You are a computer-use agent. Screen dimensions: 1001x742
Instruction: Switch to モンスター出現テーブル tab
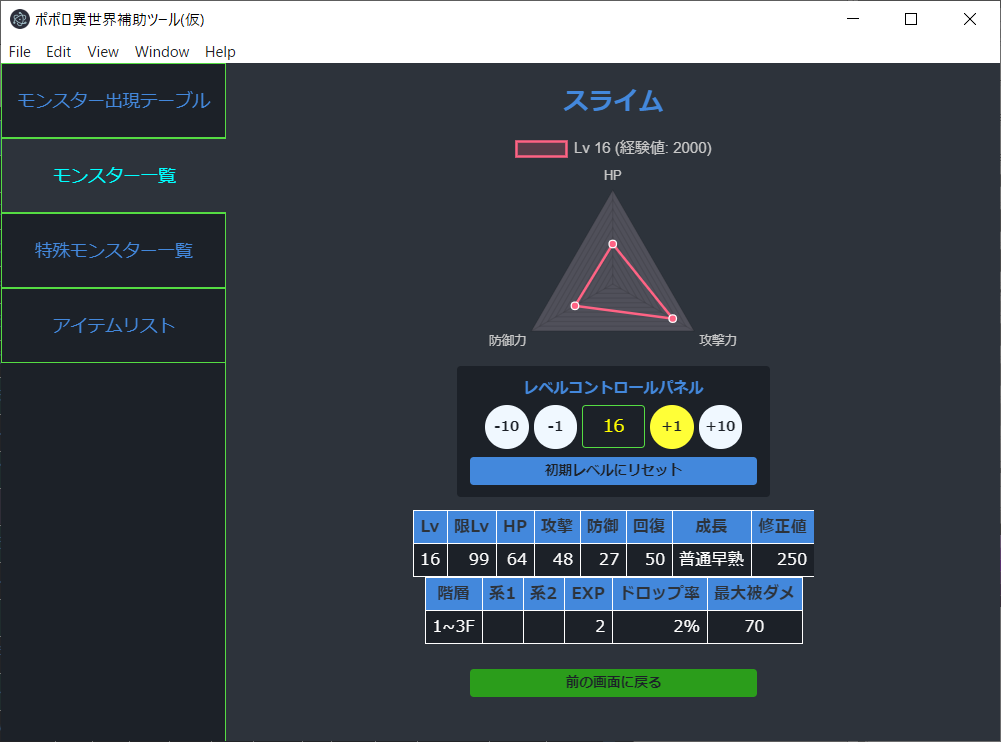114,101
